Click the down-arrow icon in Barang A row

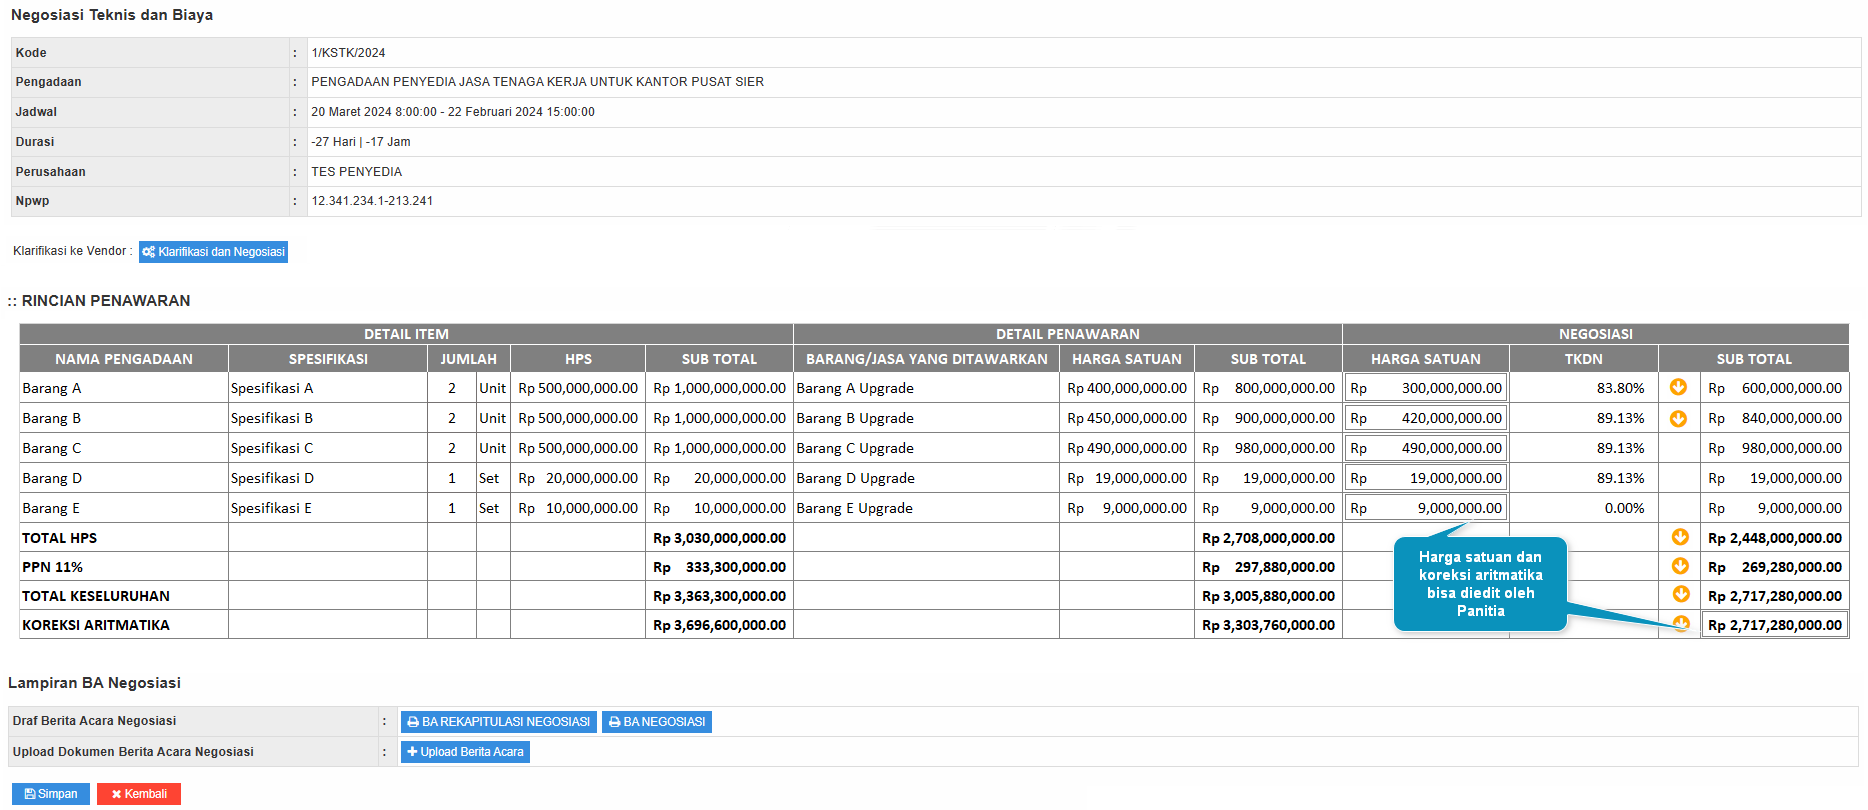pyautogui.click(x=1678, y=387)
